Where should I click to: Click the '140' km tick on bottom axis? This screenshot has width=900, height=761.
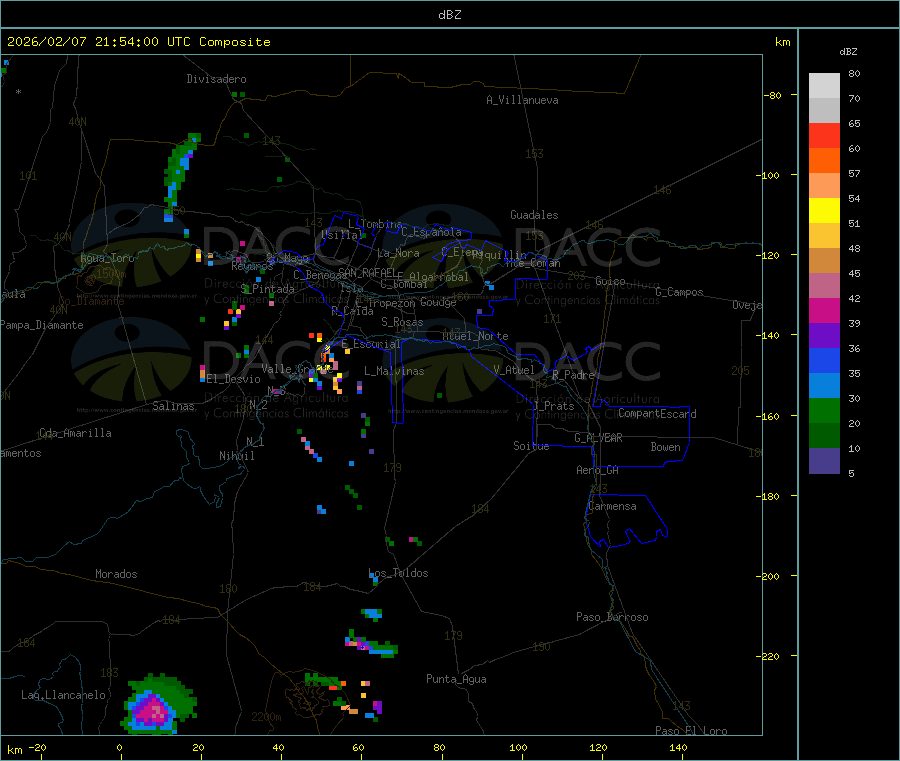pos(678,747)
